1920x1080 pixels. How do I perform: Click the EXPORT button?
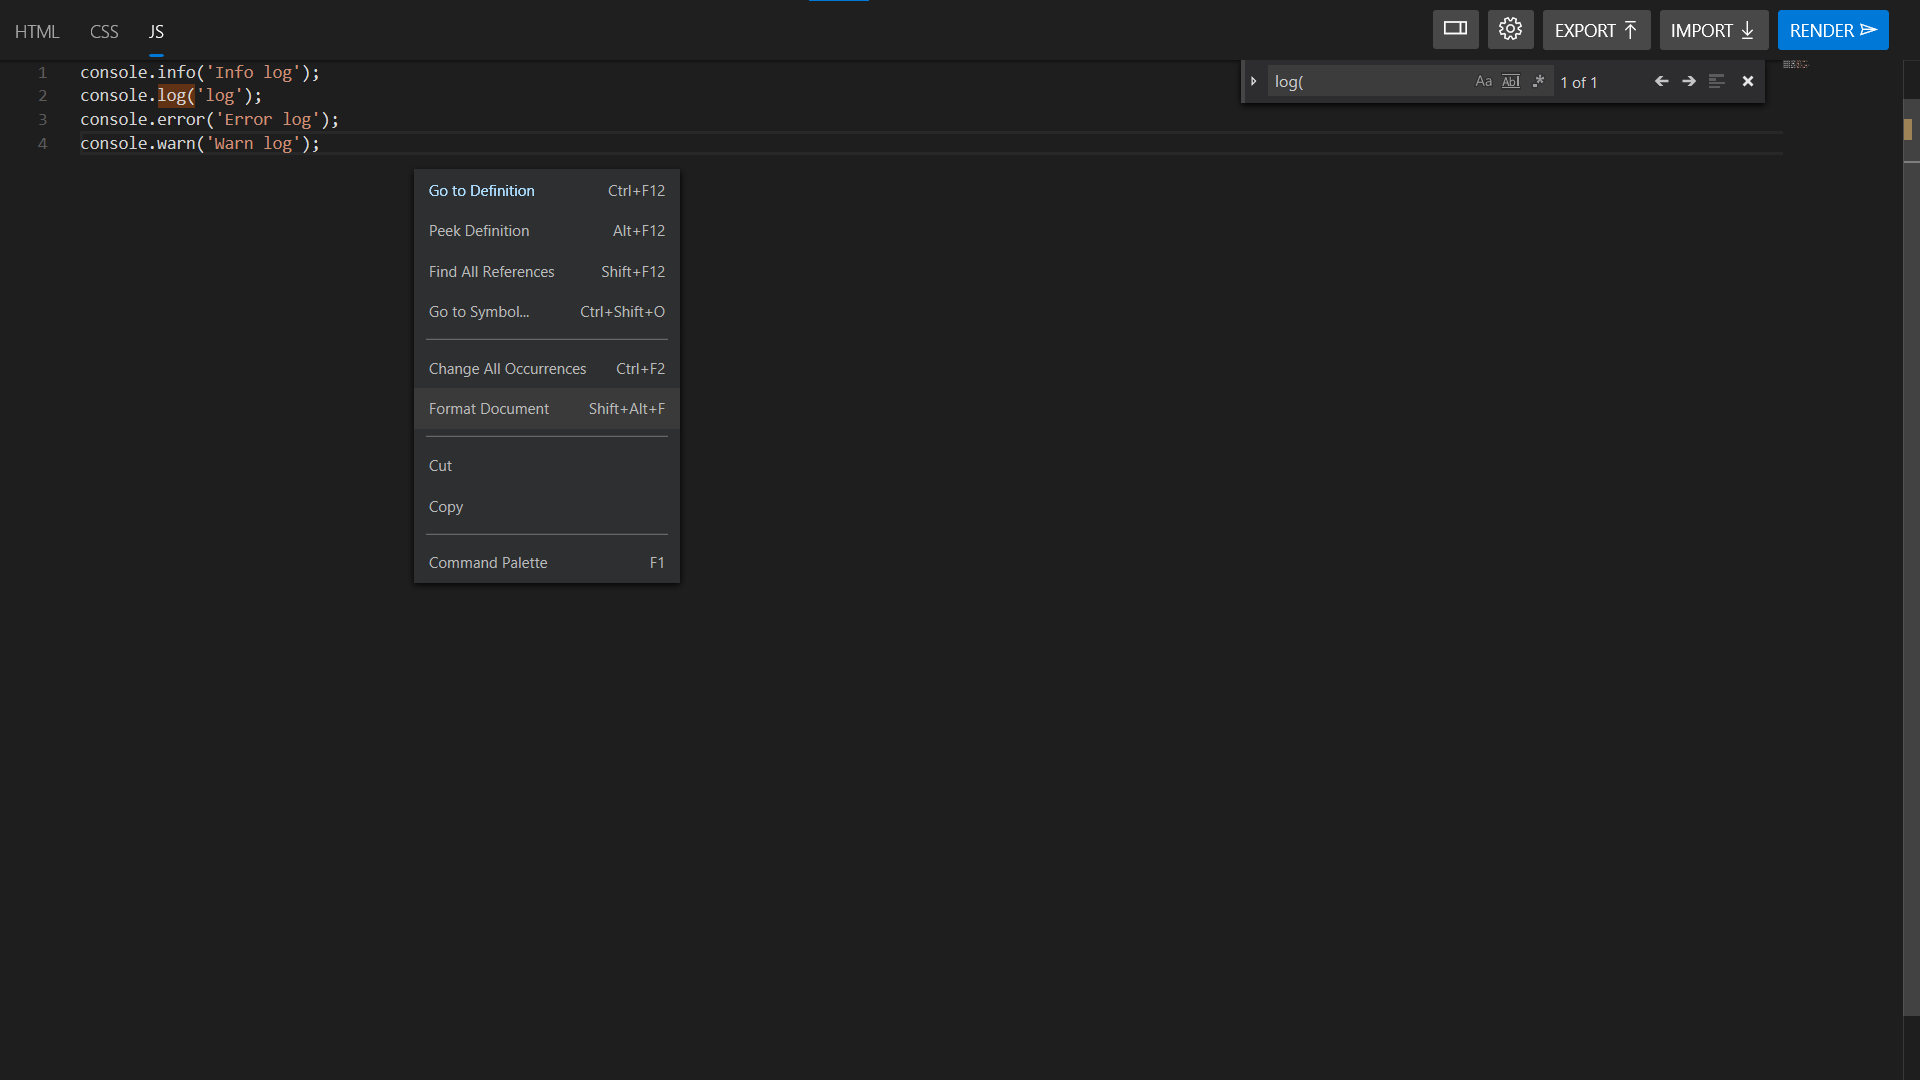click(x=1595, y=30)
